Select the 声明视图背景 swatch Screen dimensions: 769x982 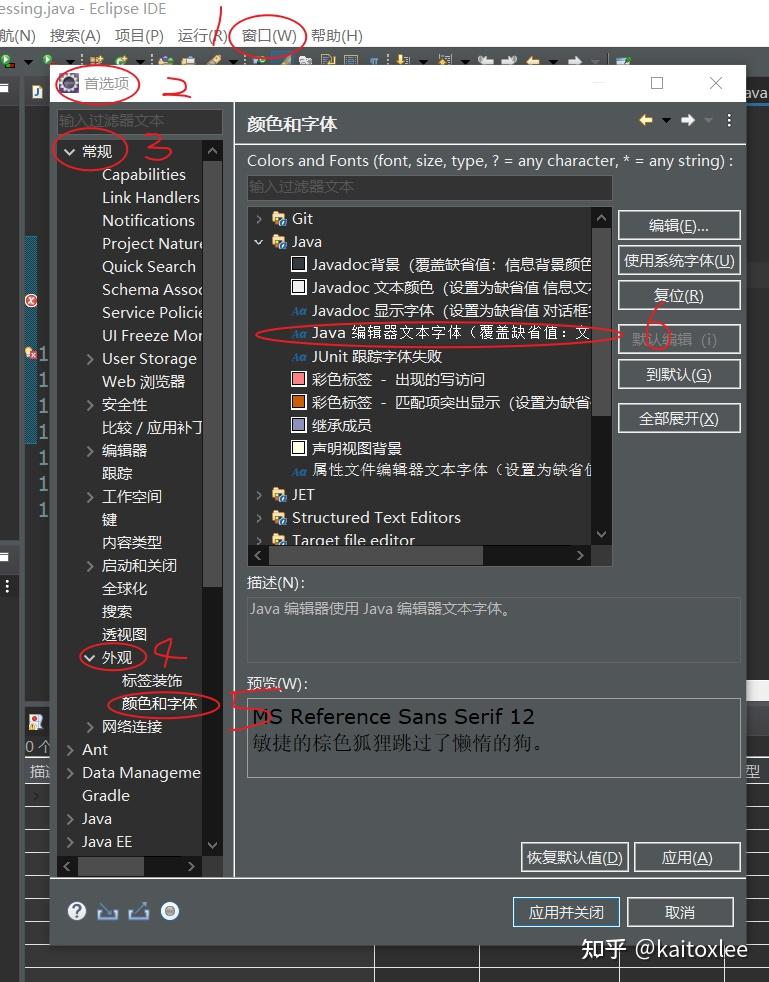(299, 448)
